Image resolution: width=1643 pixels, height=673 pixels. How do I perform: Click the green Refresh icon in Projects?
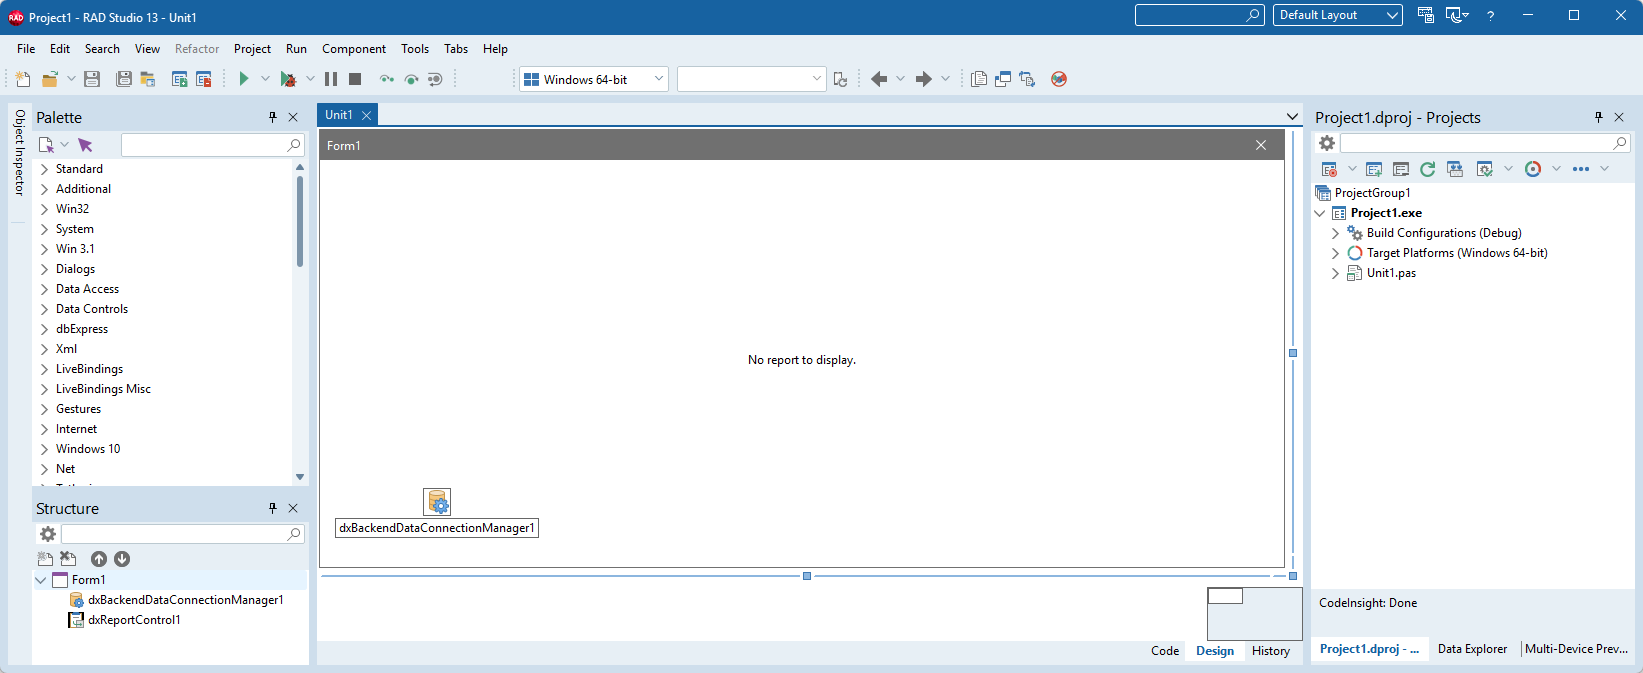pos(1428,169)
